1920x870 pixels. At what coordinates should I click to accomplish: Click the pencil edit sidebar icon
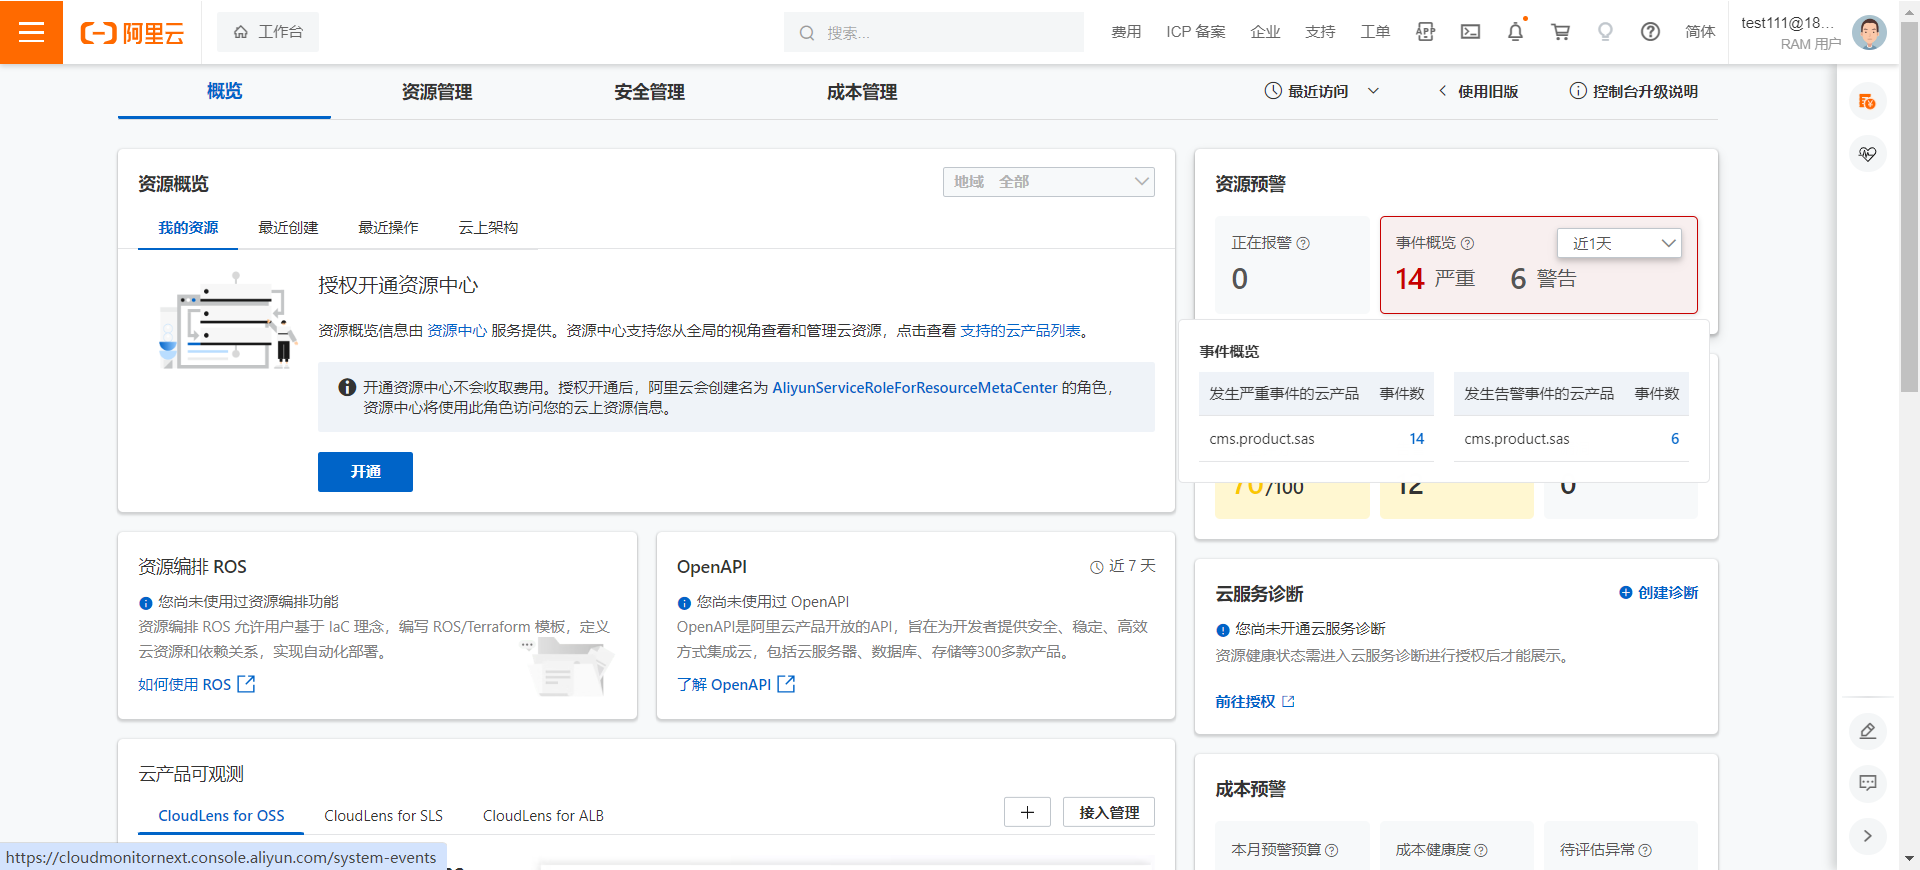point(1867,731)
